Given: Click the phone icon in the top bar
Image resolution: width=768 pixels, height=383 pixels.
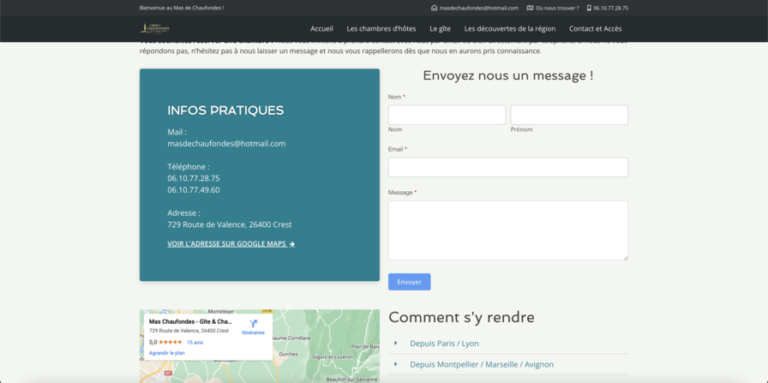Looking at the screenshot, I should tap(589, 8).
